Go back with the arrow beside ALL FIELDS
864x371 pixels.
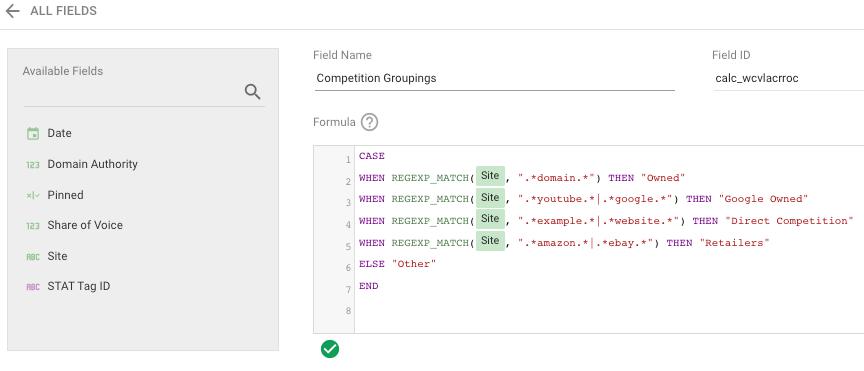point(12,11)
